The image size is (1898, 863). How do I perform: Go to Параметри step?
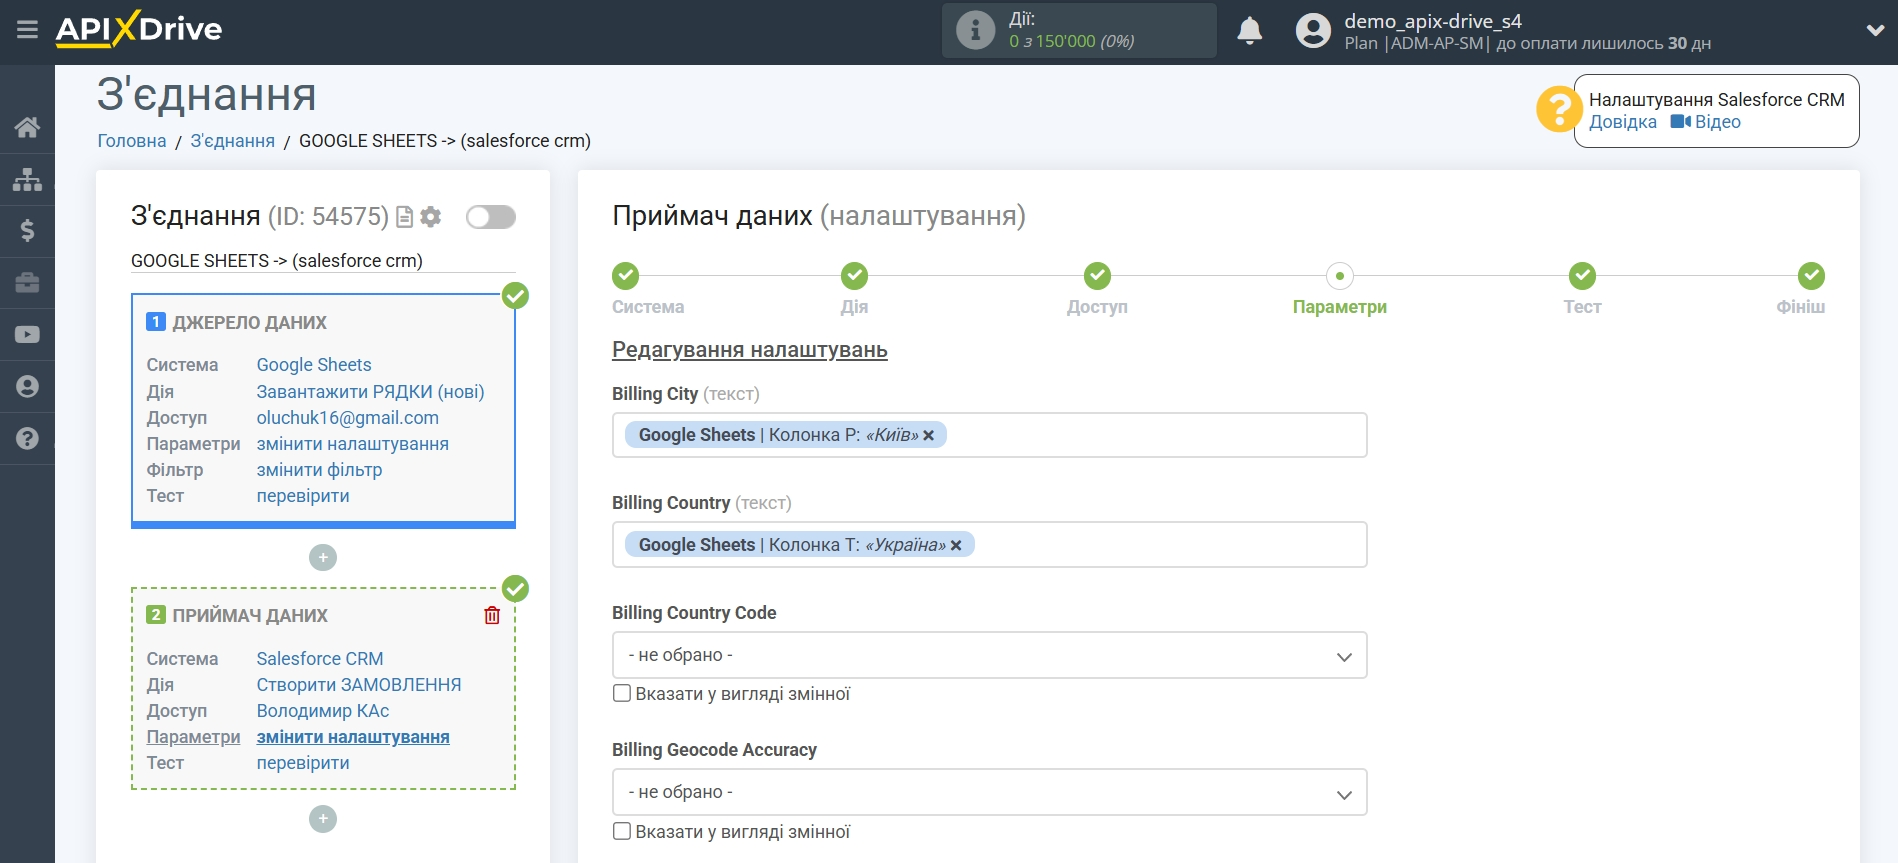[x=1340, y=276]
